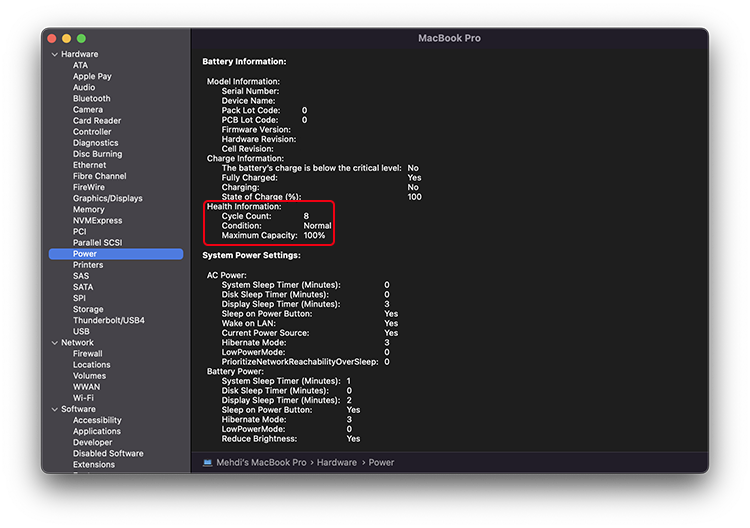Open Applications under Software
The width and height of the screenshot is (750, 528).
[x=97, y=431]
